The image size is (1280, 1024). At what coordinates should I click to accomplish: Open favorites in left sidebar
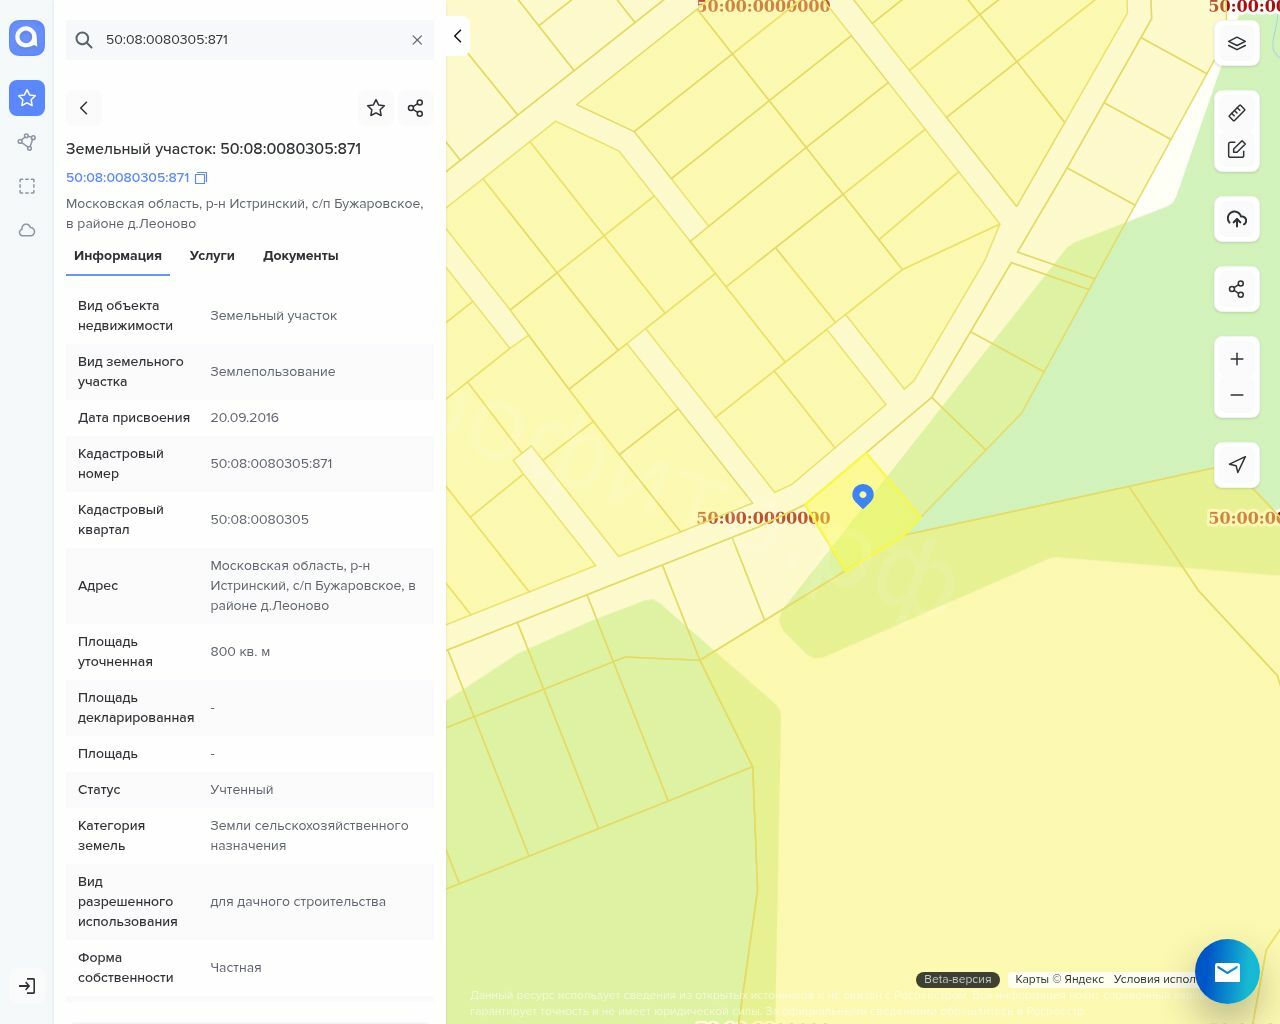point(27,98)
